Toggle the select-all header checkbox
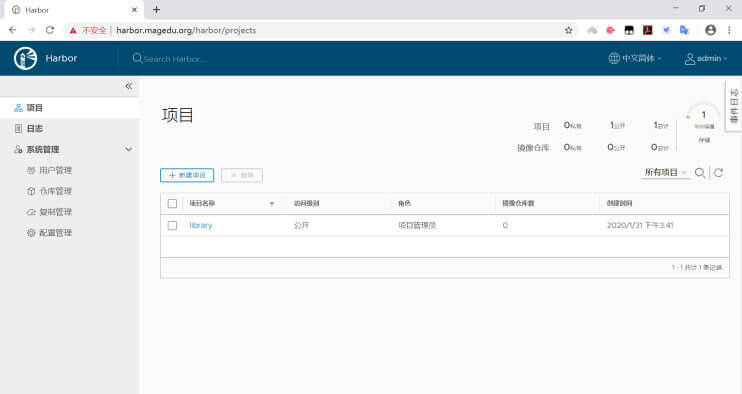Viewport: 742px width, 394px height. pos(172,203)
